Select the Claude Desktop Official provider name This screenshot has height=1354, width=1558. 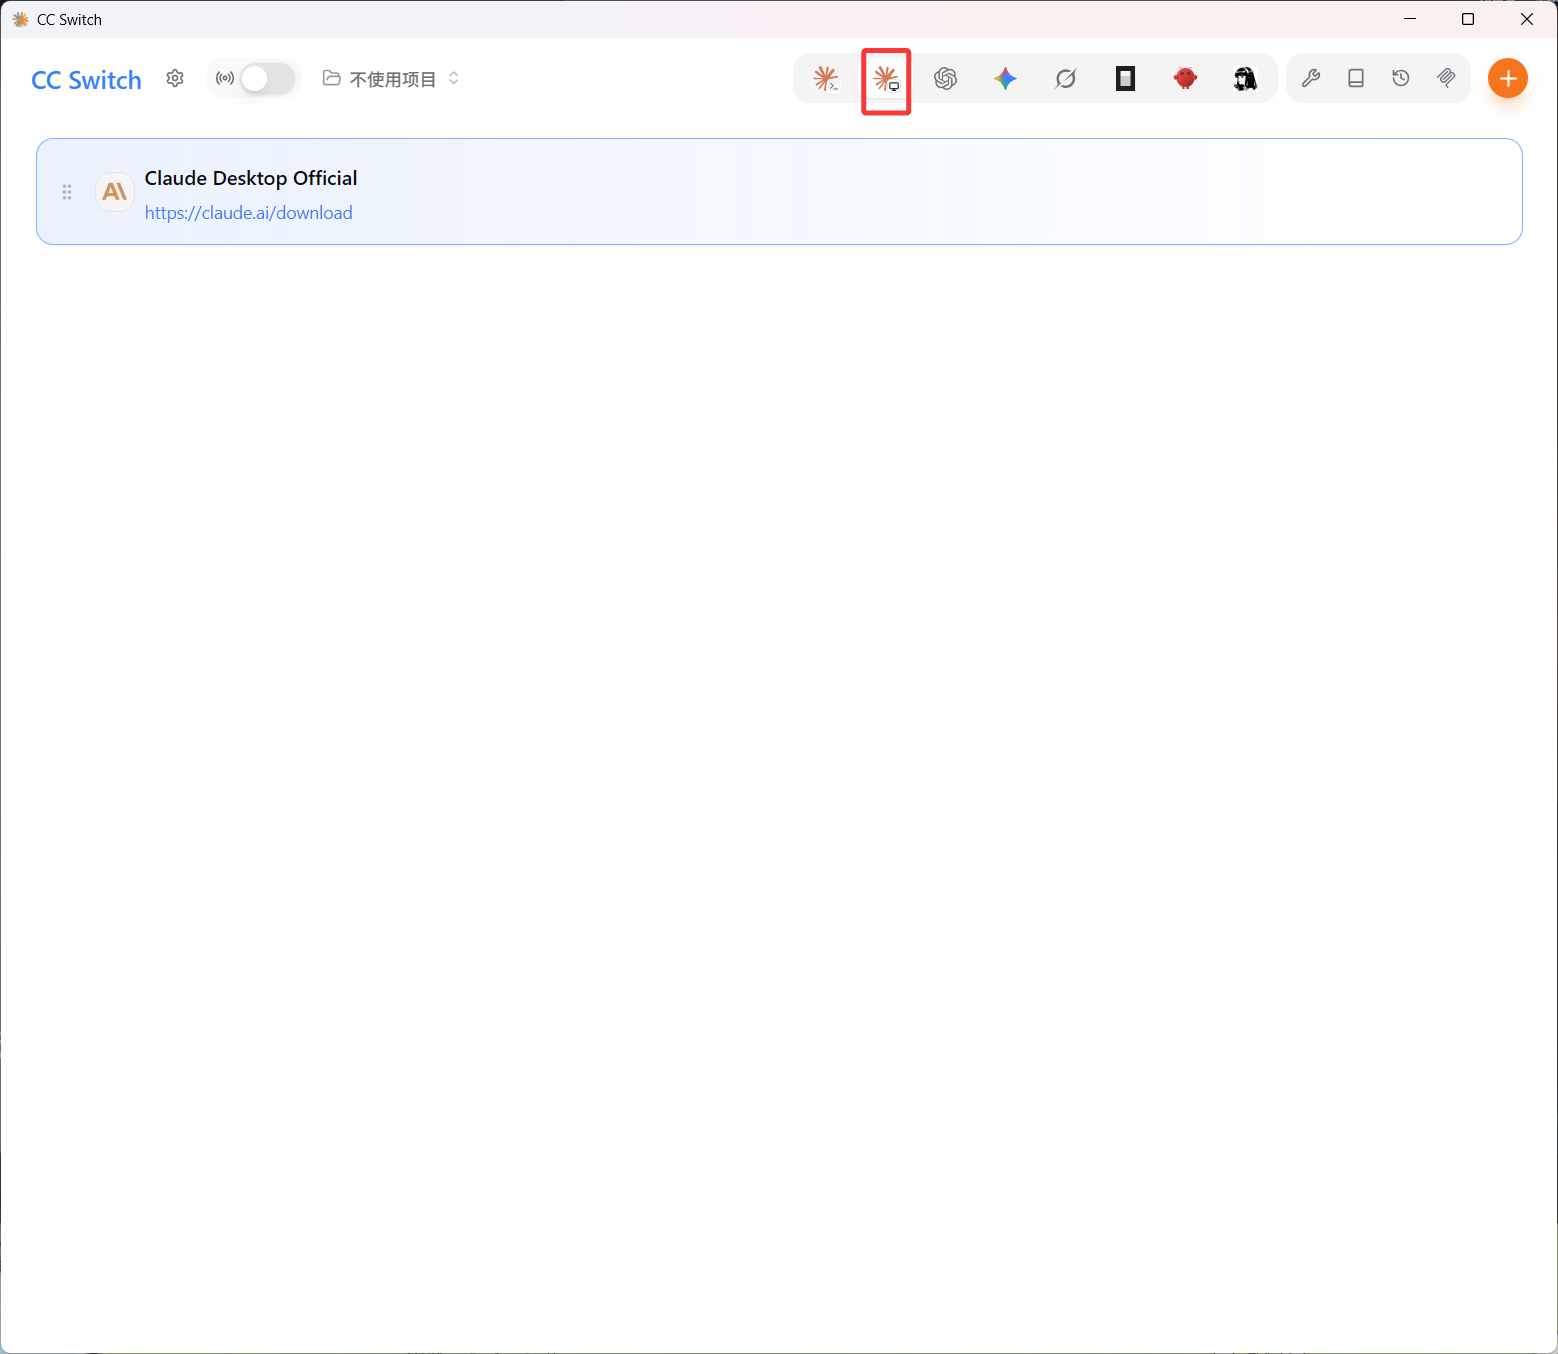[251, 178]
